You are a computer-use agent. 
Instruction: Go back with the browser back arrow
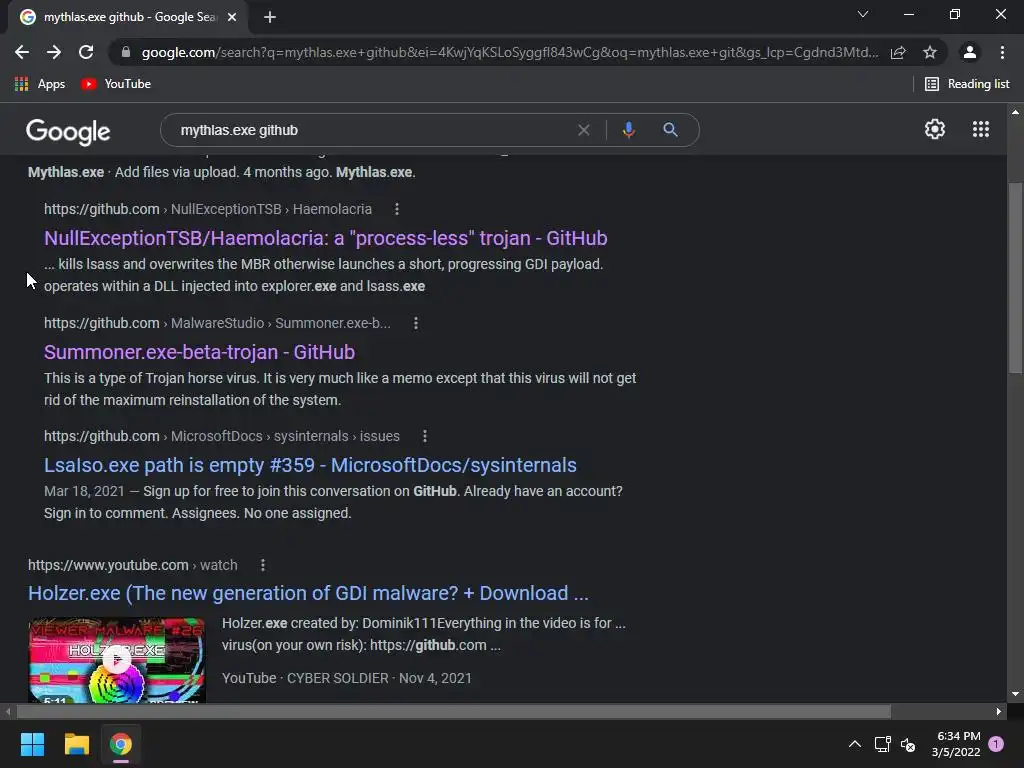pyautogui.click(x=22, y=52)
